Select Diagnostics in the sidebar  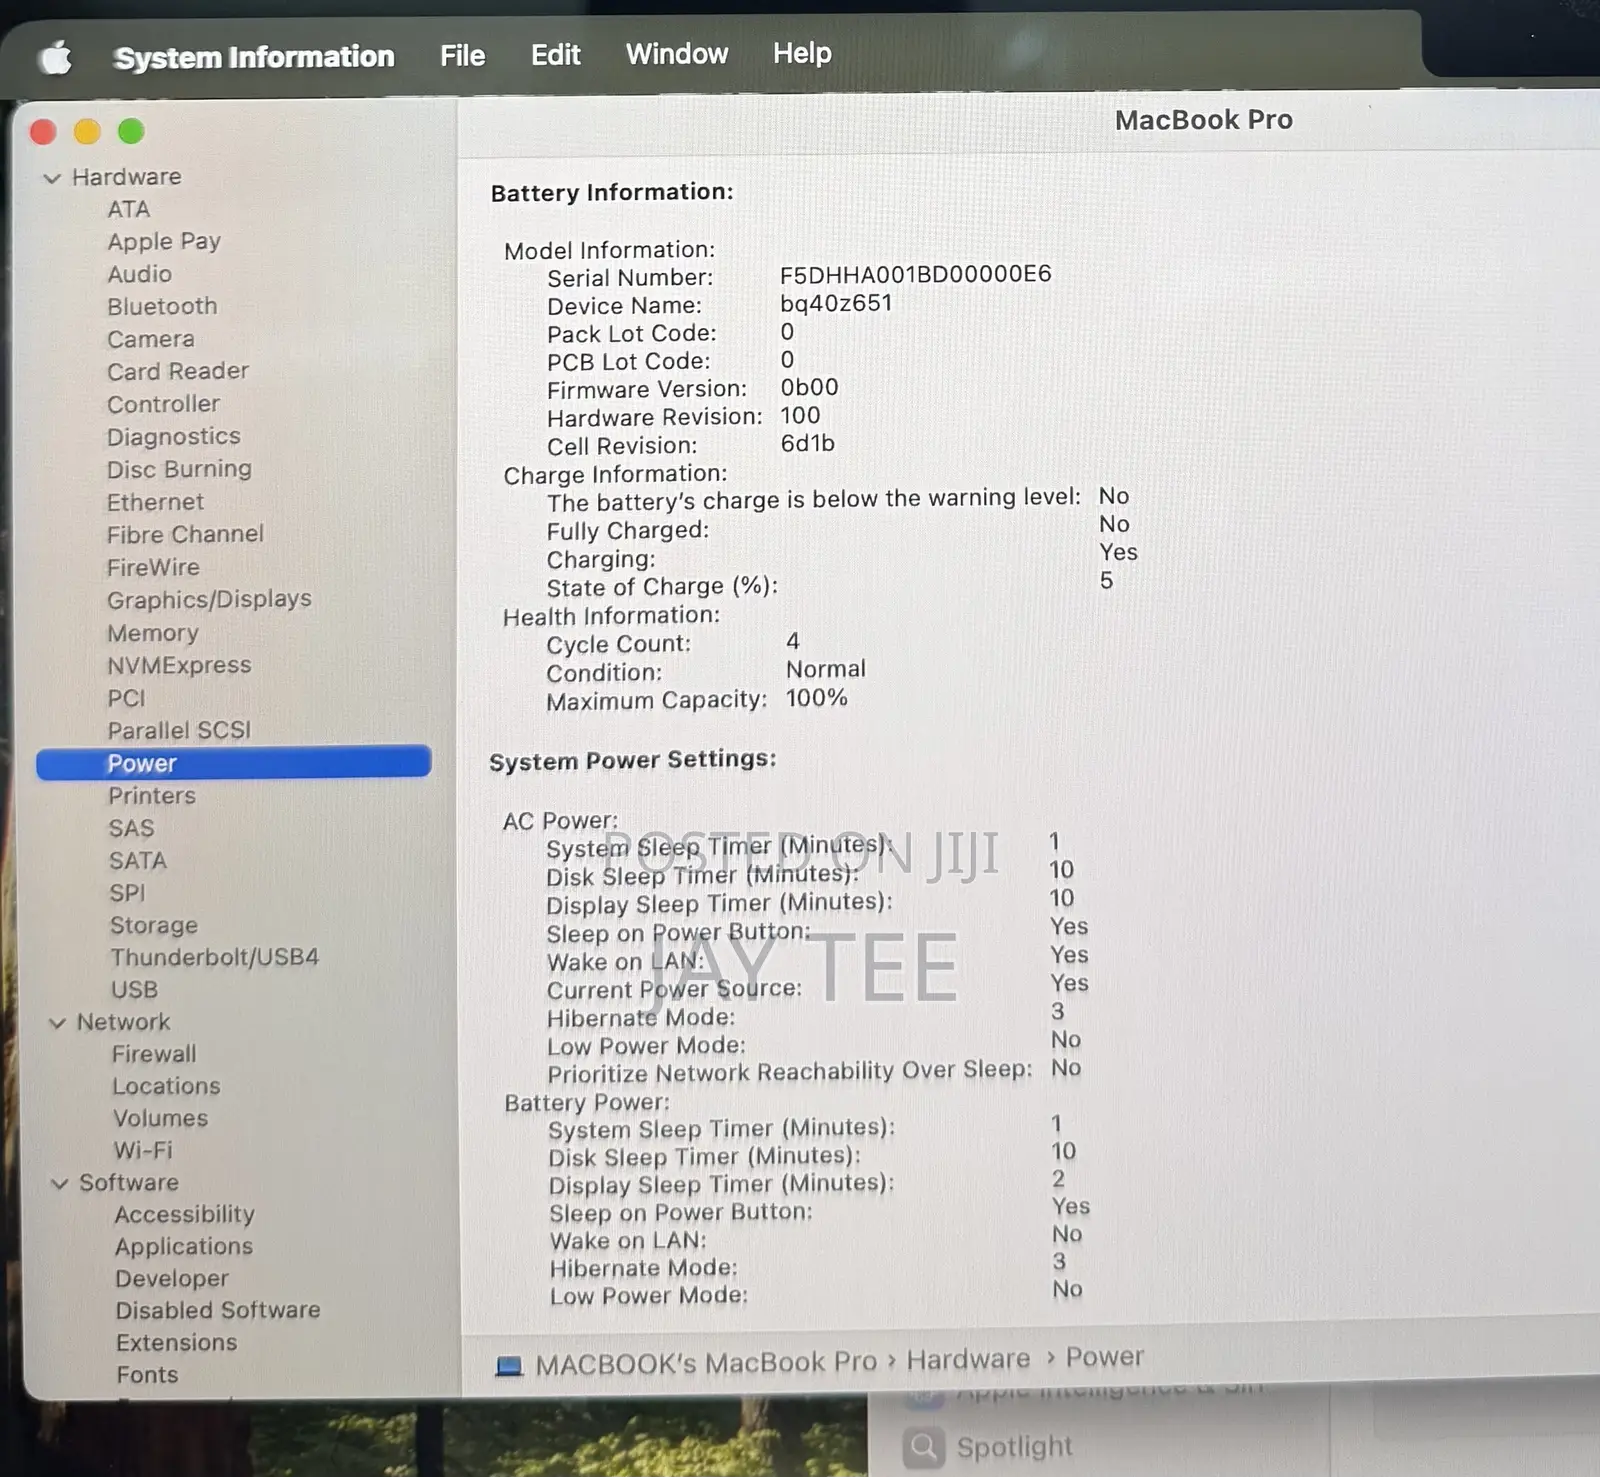174,437
